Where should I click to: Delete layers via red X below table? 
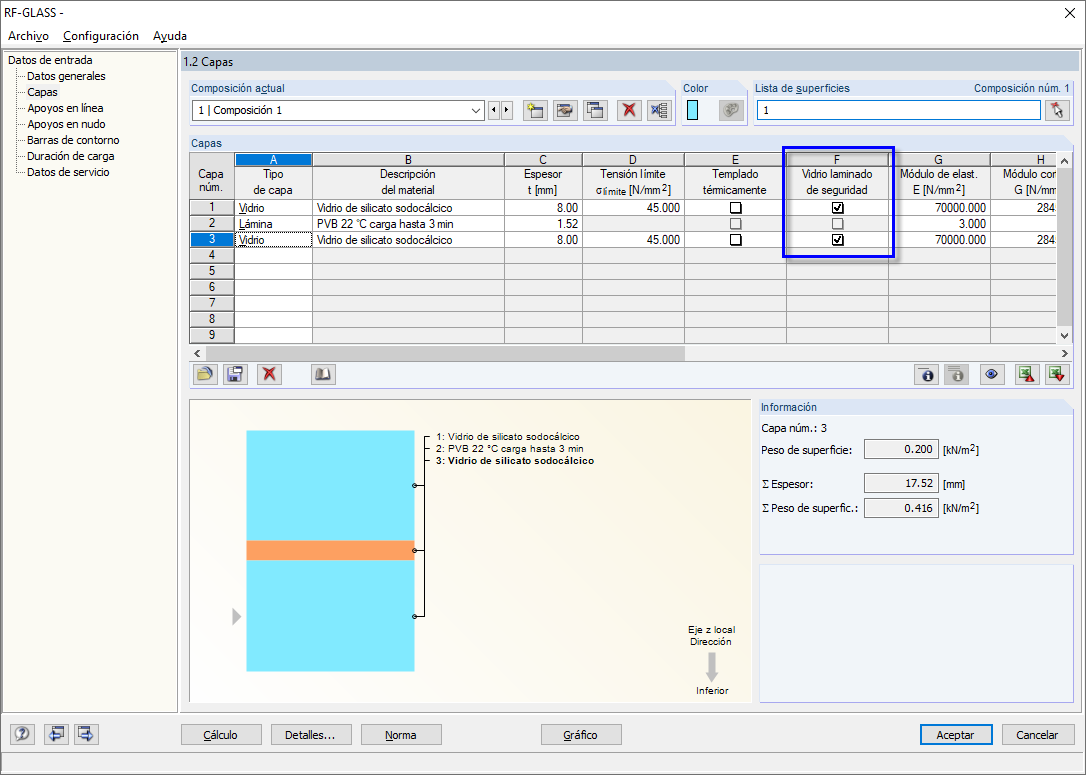(269, 374)
